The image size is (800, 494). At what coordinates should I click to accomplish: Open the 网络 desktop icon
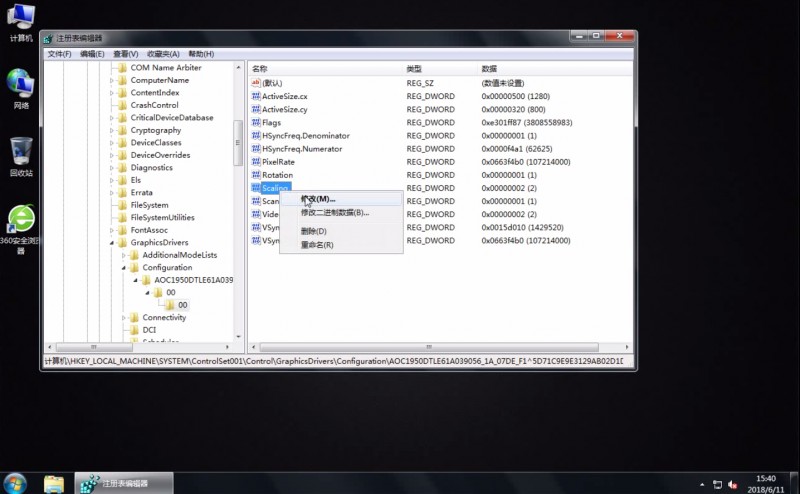click(21, 89)
